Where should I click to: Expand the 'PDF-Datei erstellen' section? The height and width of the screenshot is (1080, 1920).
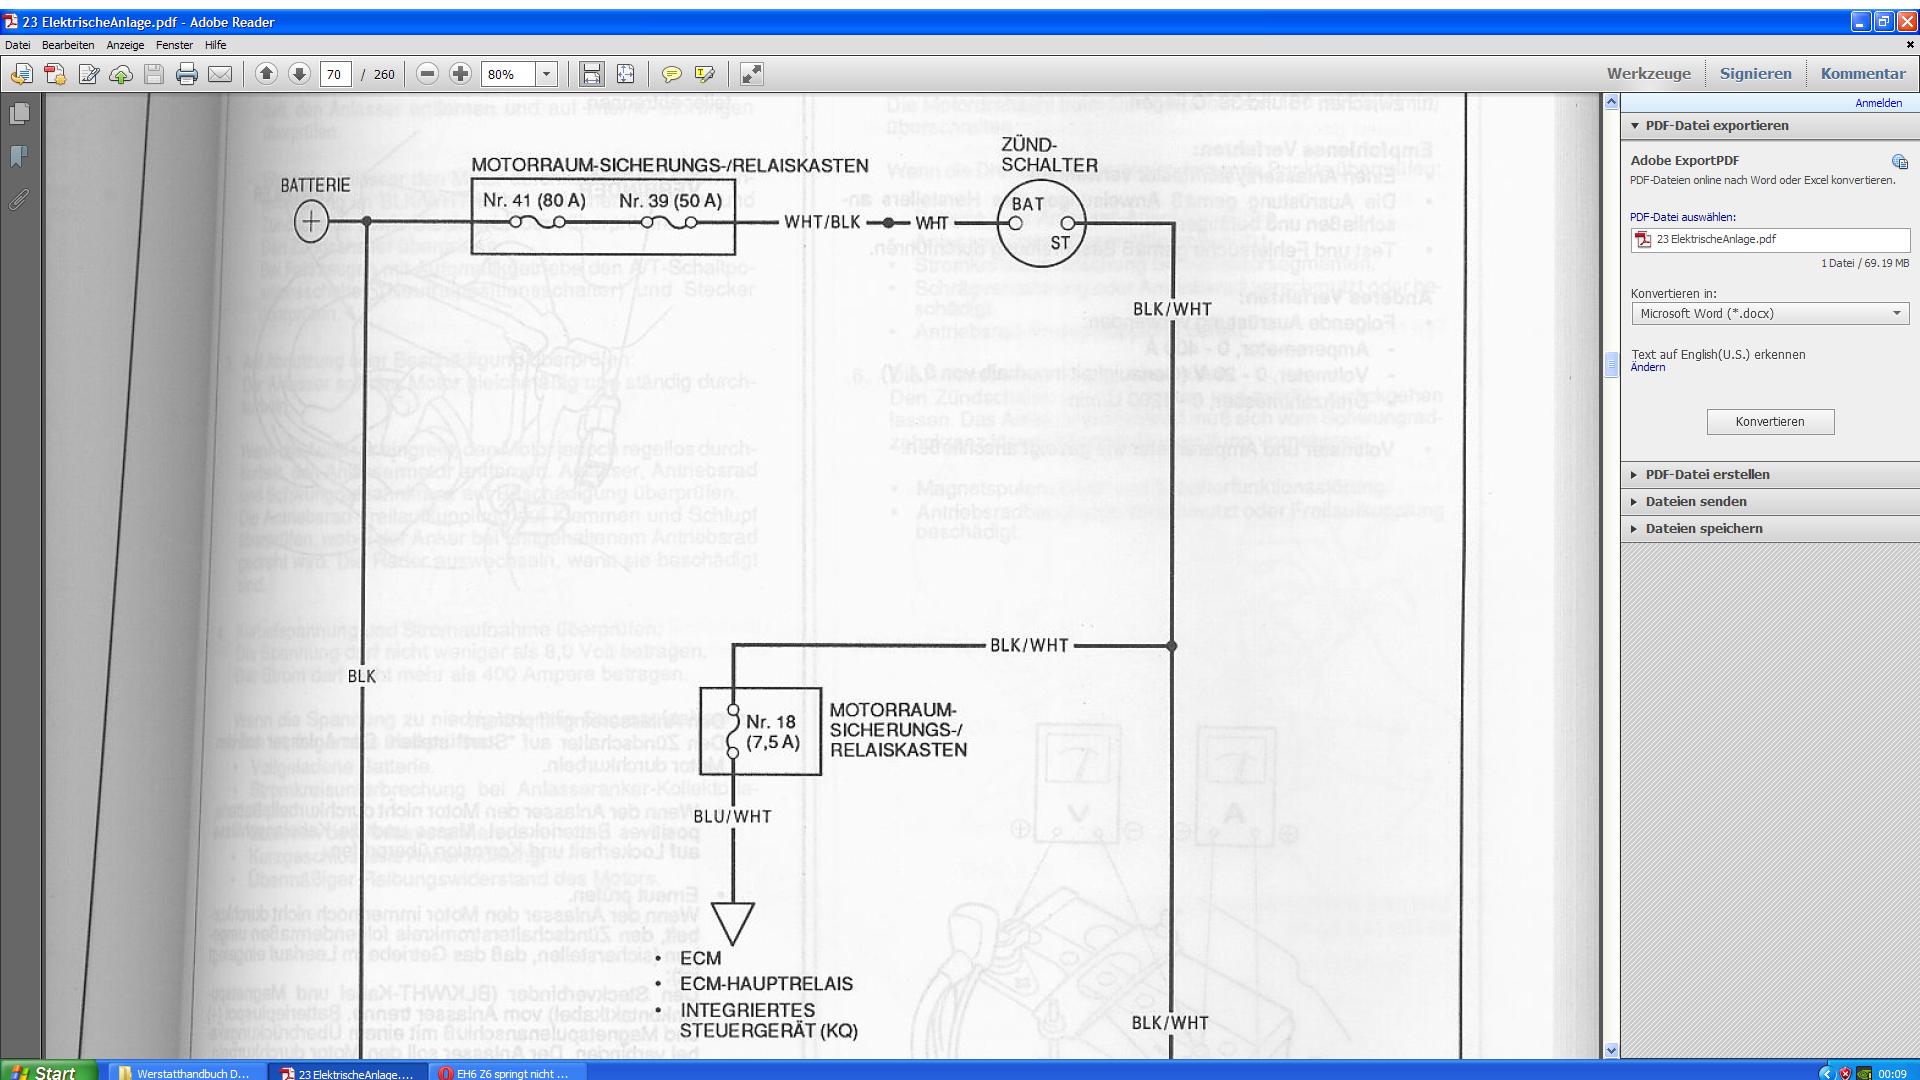coord(1707,474)
